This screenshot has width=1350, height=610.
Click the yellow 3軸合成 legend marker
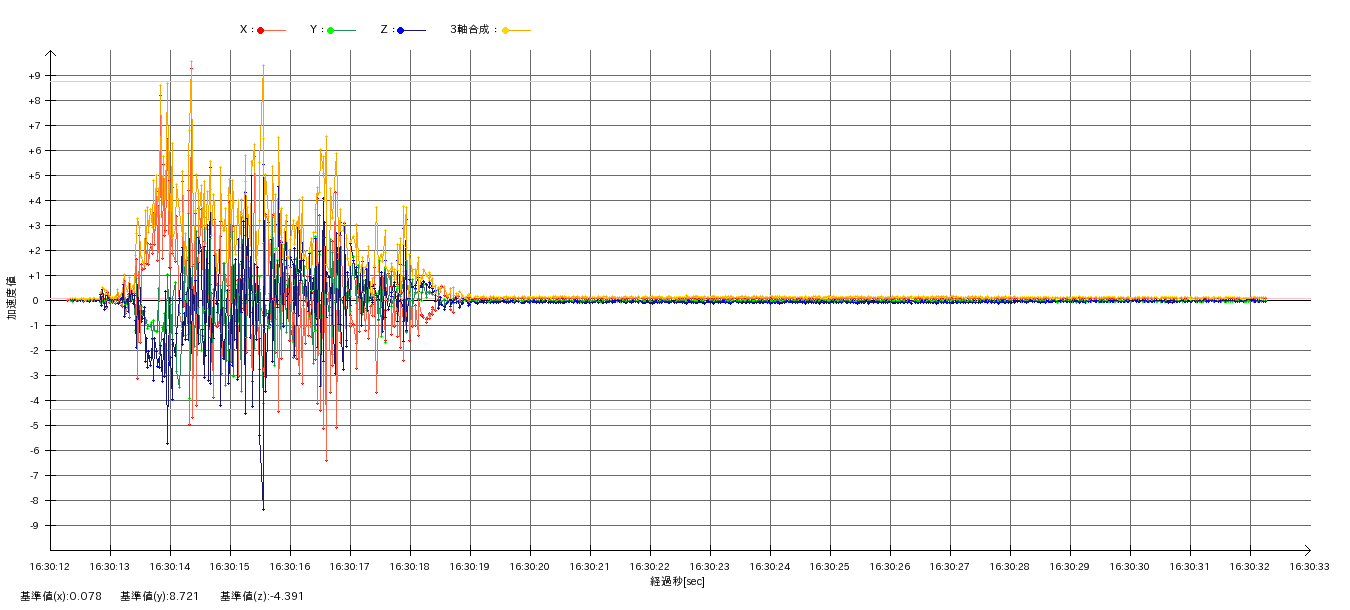click(x=506, y=30)
